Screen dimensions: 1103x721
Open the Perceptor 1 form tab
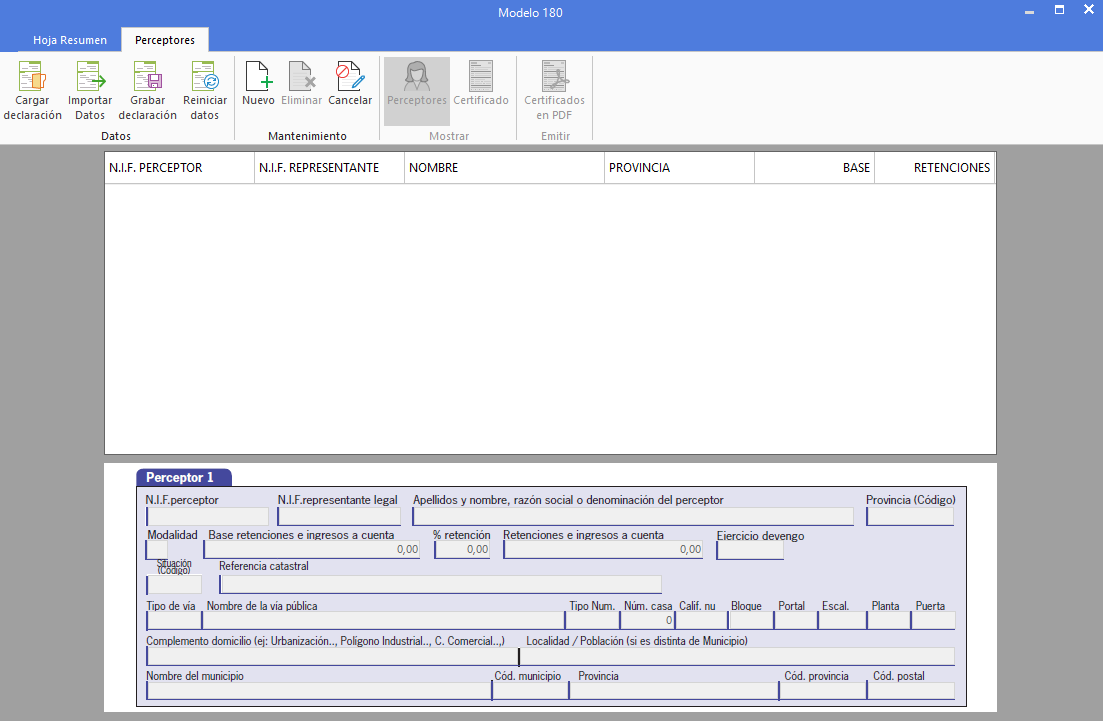click(184, 478)
